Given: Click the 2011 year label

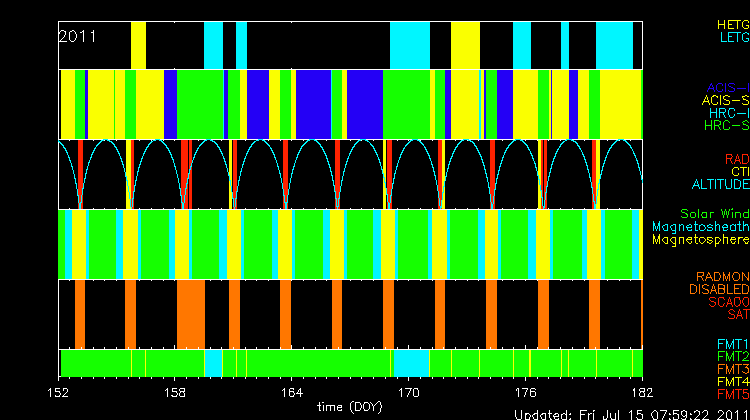Looking at the screenshot, I should (77, 36).
